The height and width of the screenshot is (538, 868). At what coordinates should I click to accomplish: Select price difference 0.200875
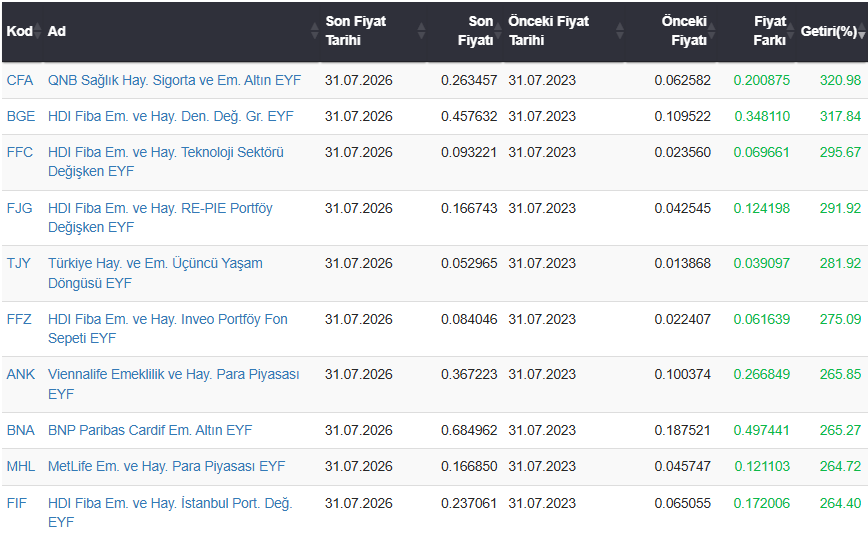point(762,80)
